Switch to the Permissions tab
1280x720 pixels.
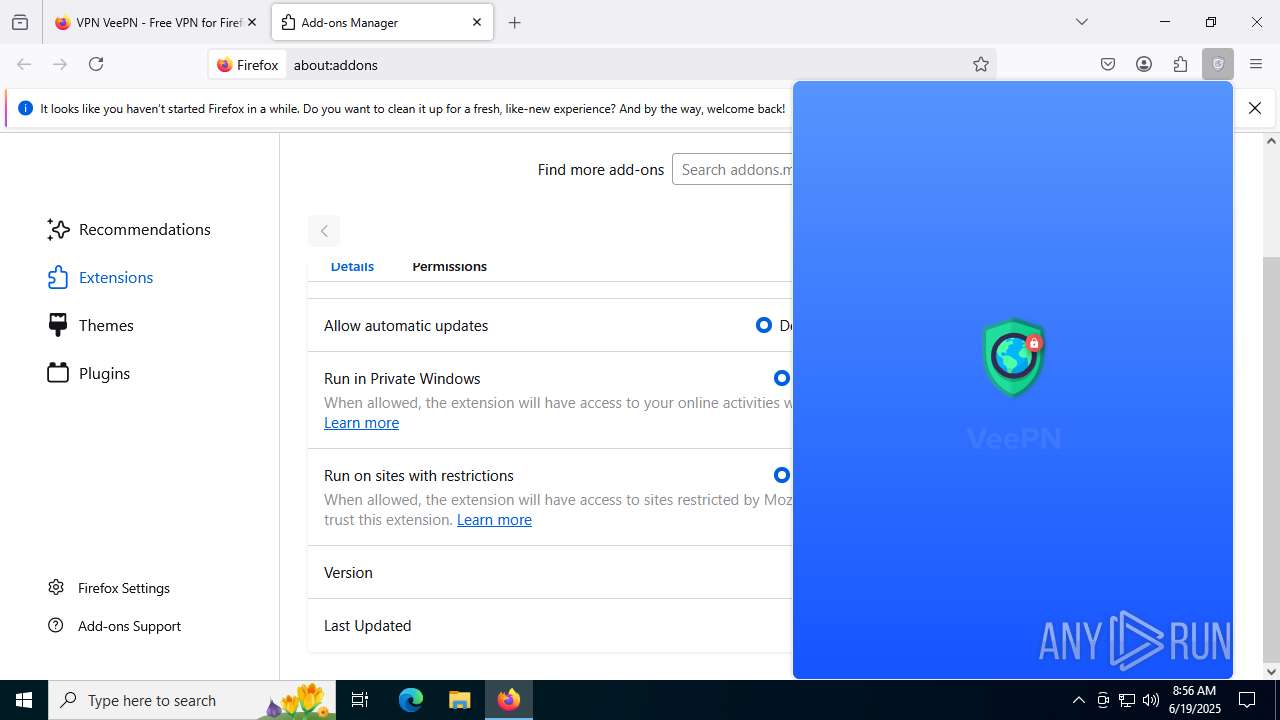(x=449, y=267)
